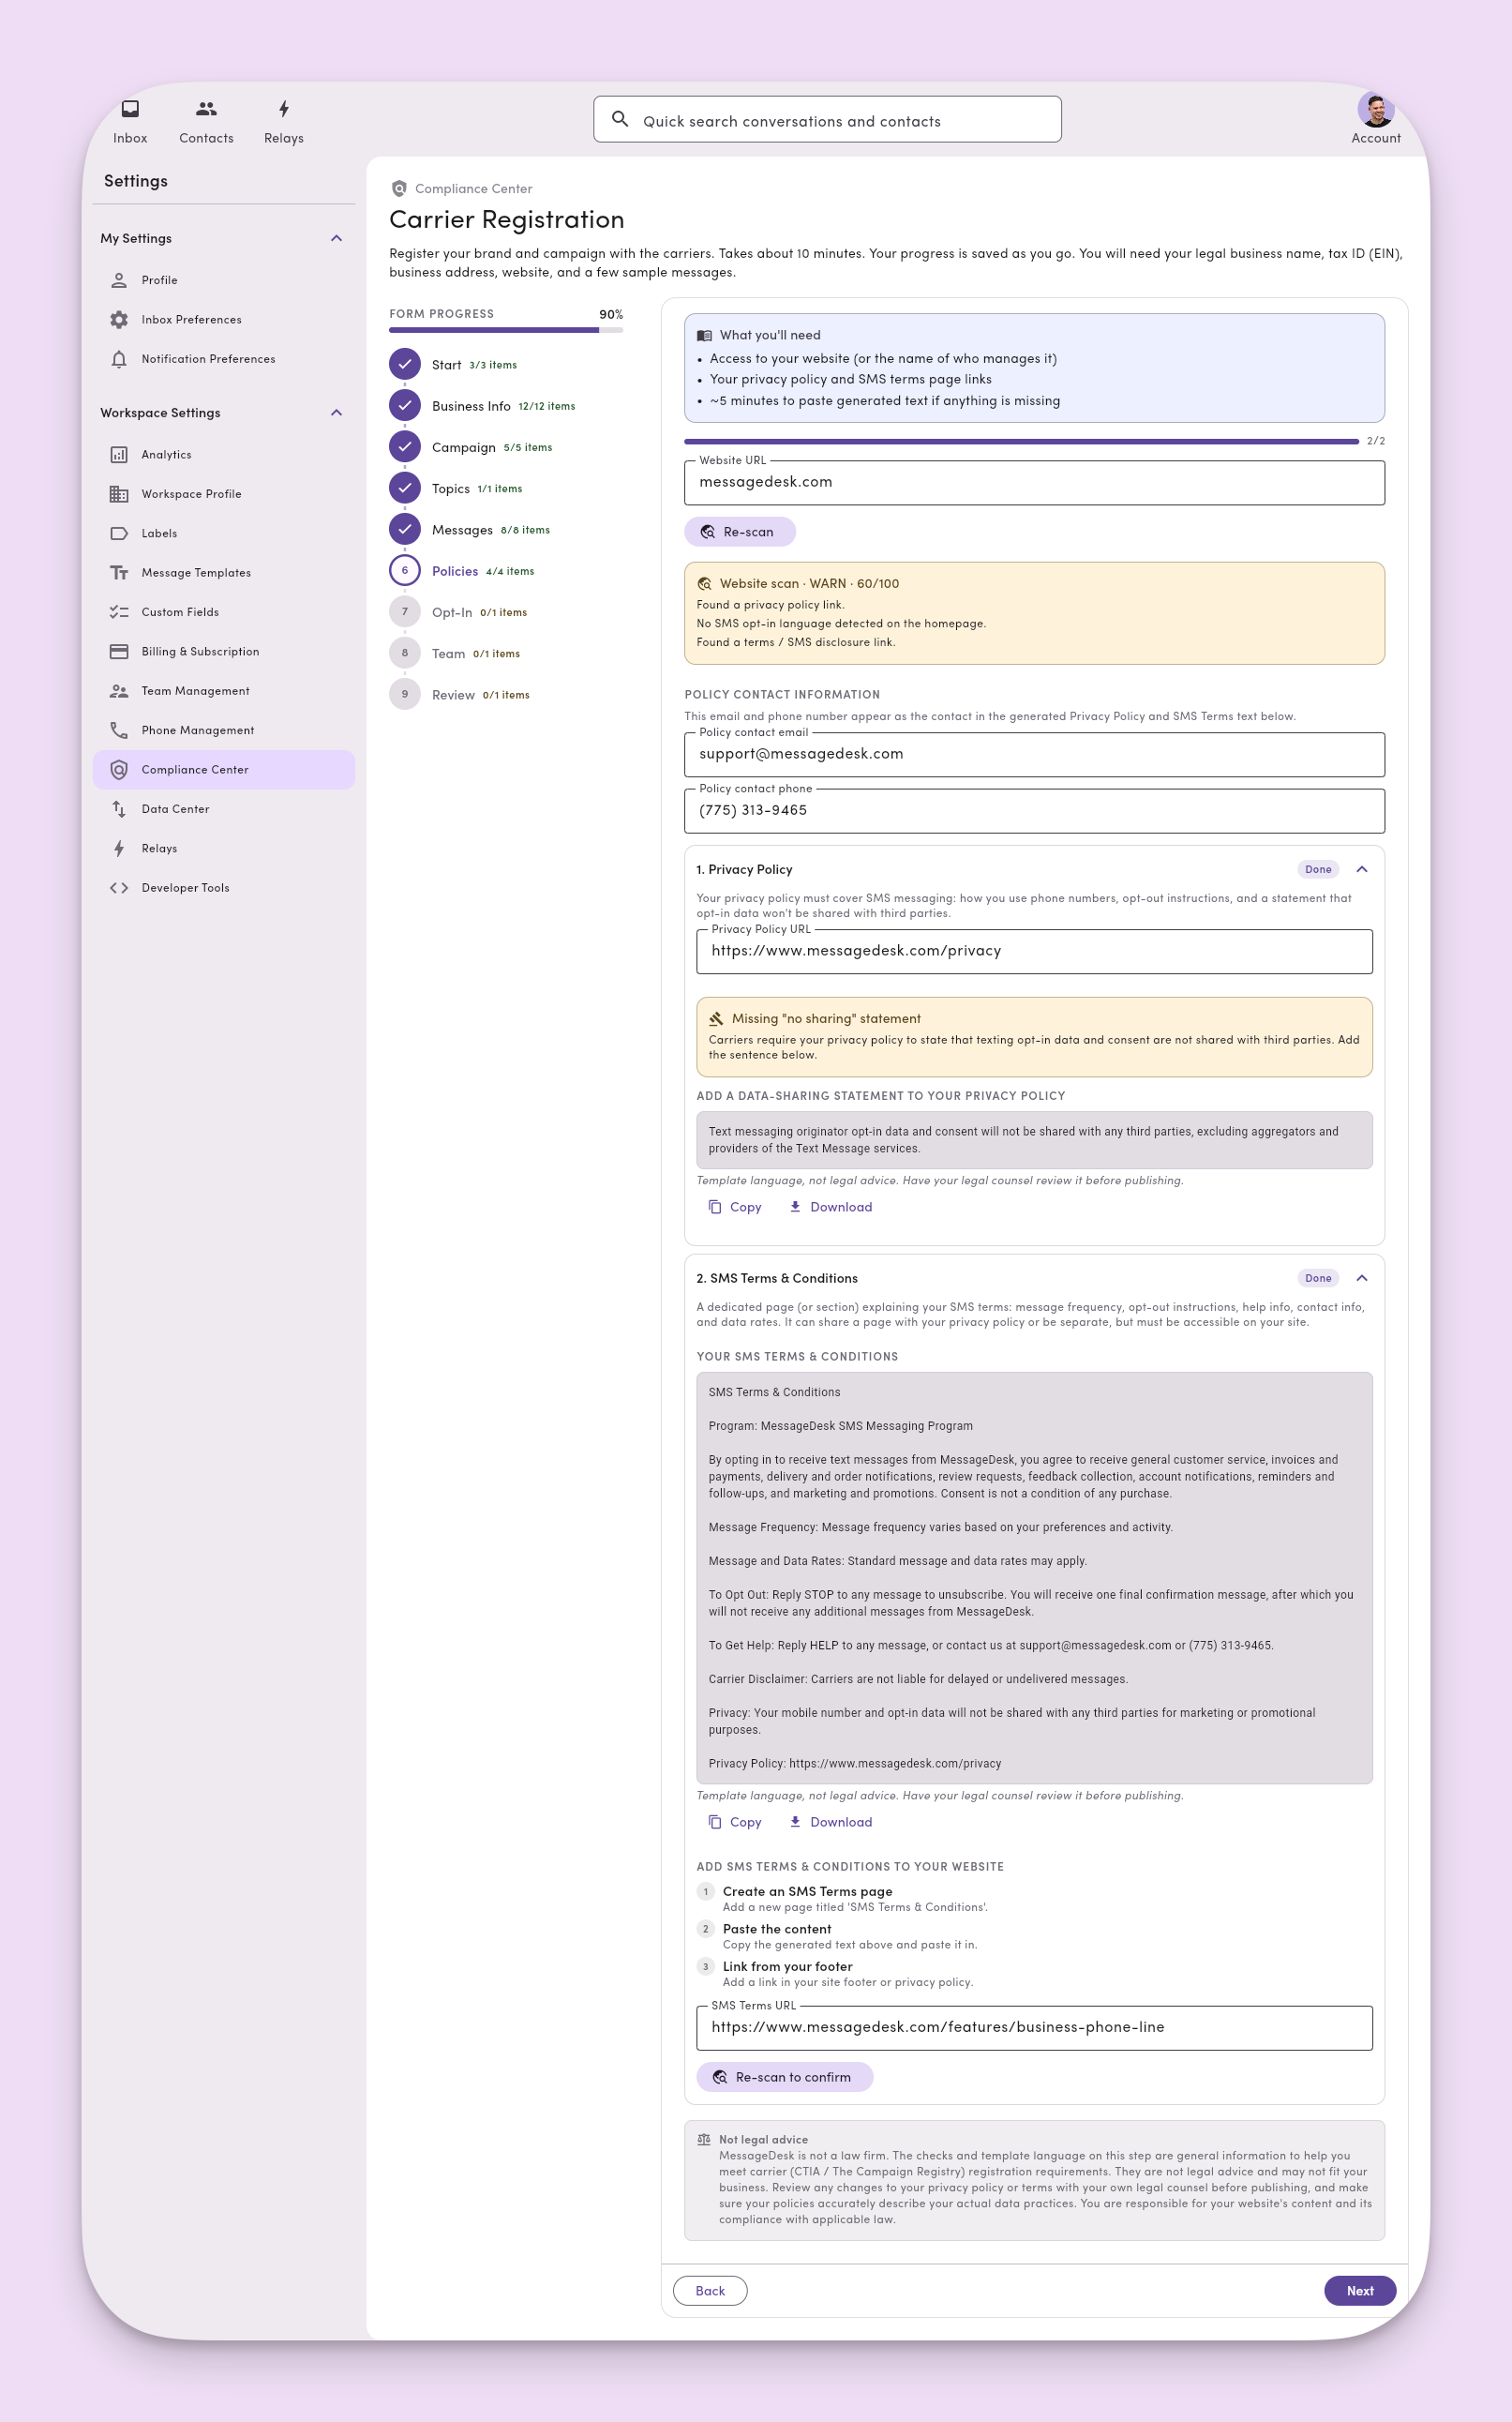Screen dimensions: 1512x2422
Task: Click the Team Management people icon
Action: click(119, 691)
